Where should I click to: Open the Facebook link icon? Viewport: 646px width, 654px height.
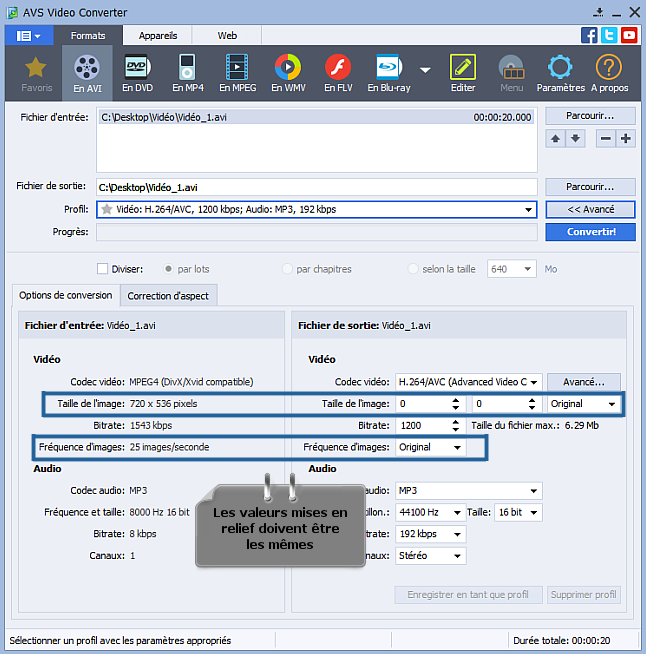click(589, 35)
